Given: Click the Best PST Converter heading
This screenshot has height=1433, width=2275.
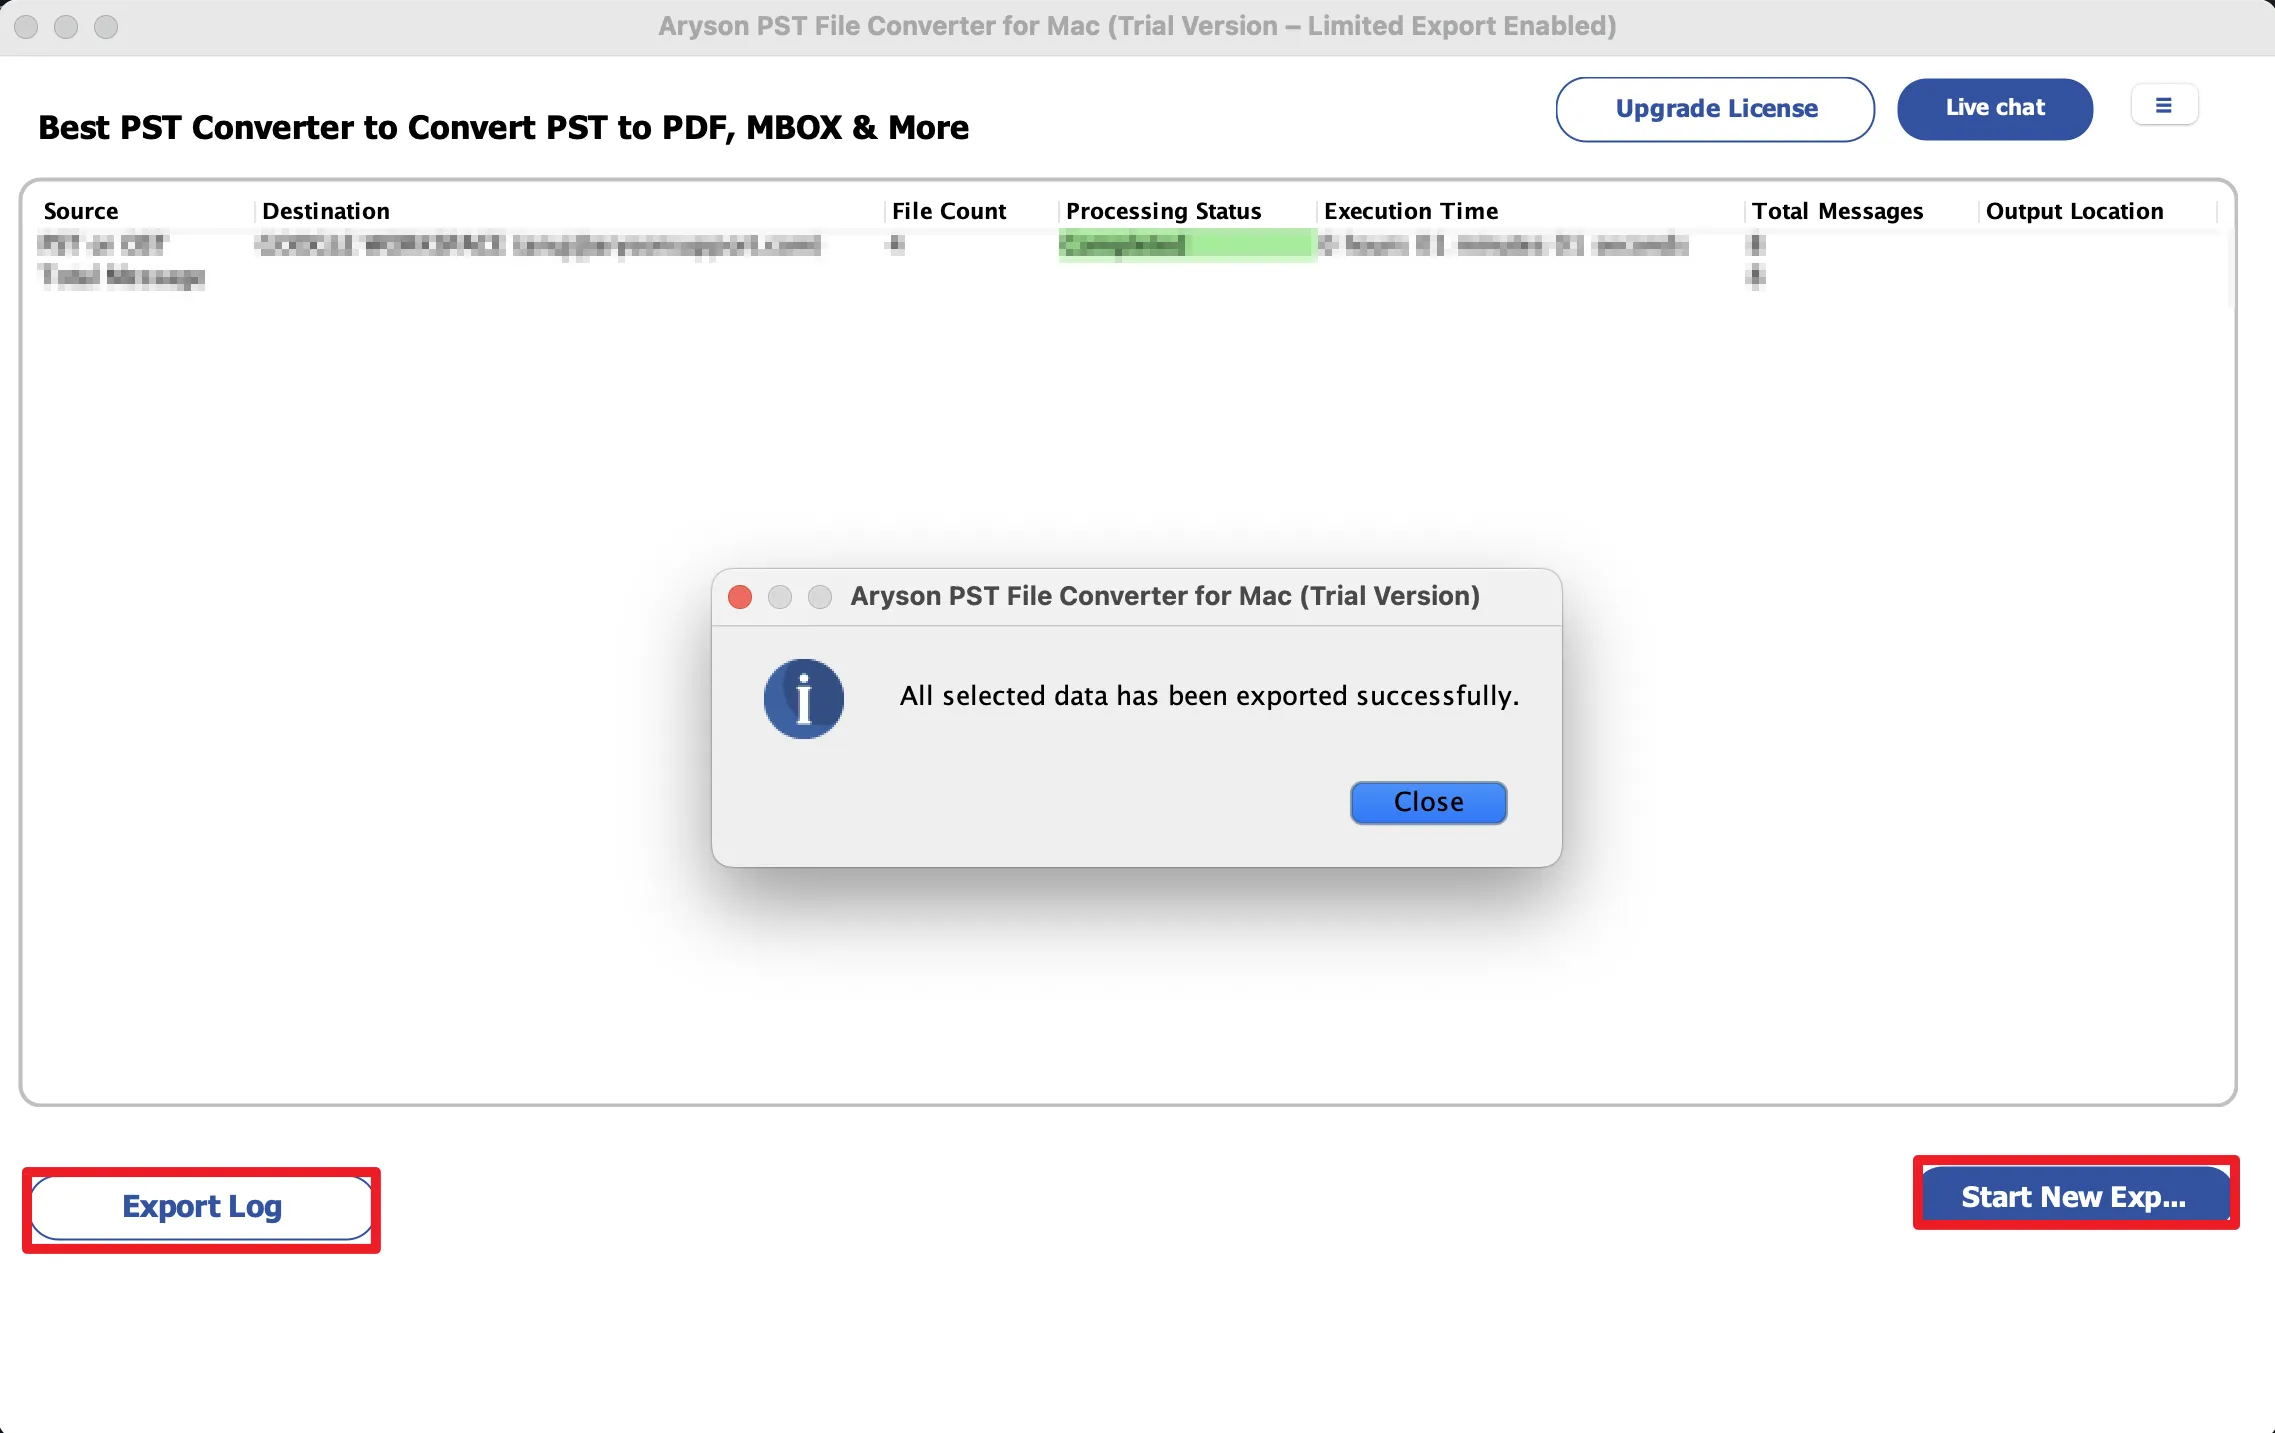Looking at the screenshot, I should 503,128.
